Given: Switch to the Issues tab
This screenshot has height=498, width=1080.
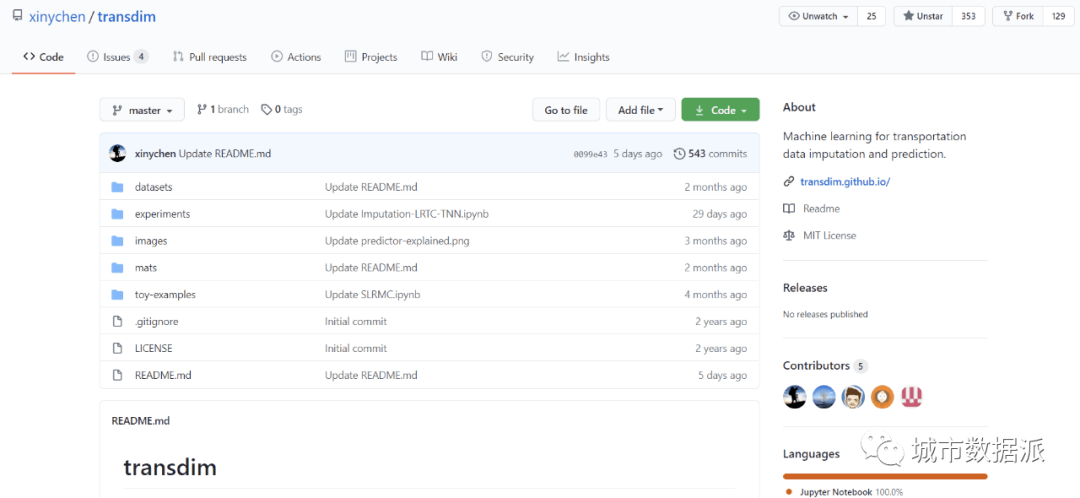Looking at the screenshot, I should (x=117, y=57).
